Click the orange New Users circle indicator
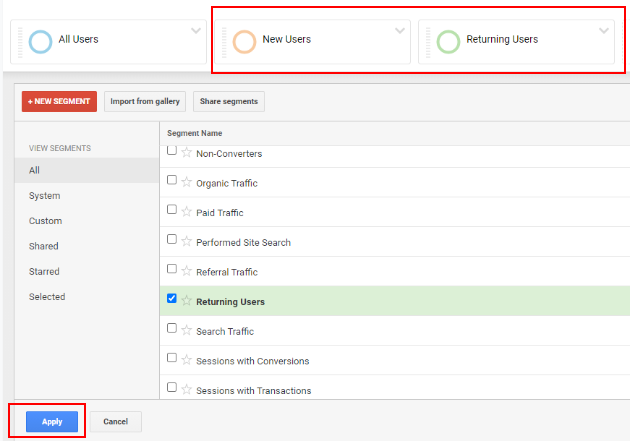The width and height of the screenshot is (630, 441). coord(244,42)
